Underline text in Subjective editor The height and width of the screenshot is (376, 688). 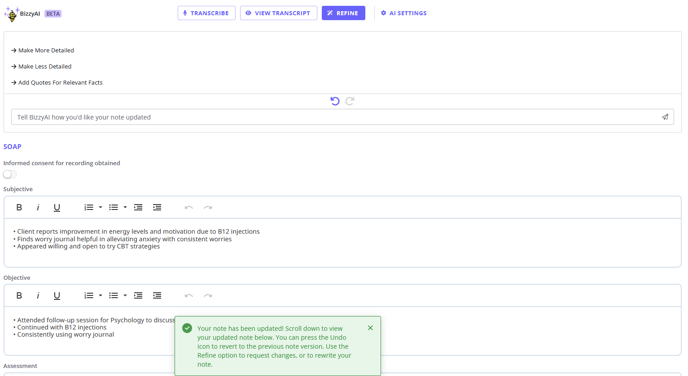point(57,208)
